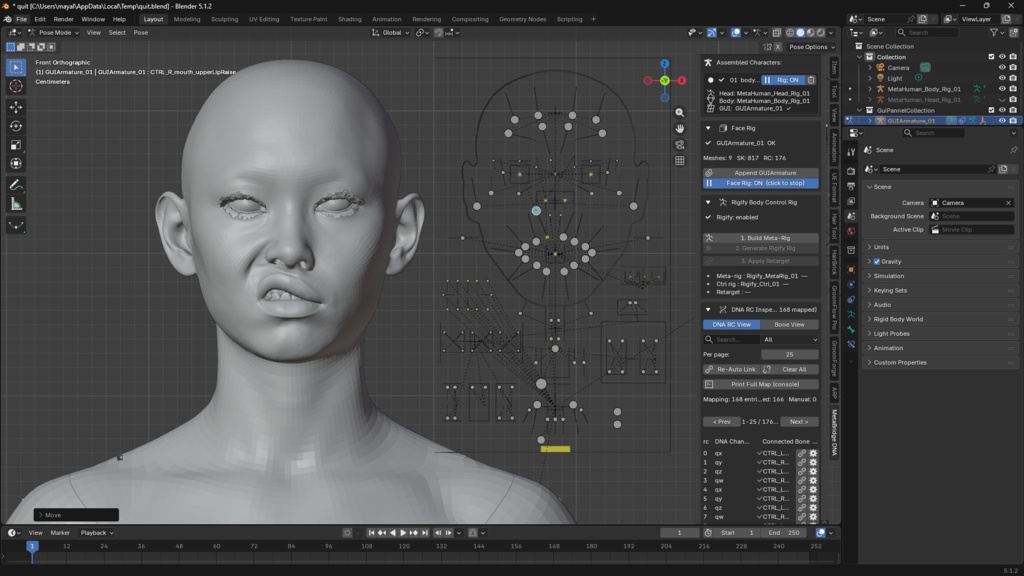Click the zoom magnifier viewport icon
1024x576 pixels.
pyautogui.click(x=680, y=112)
